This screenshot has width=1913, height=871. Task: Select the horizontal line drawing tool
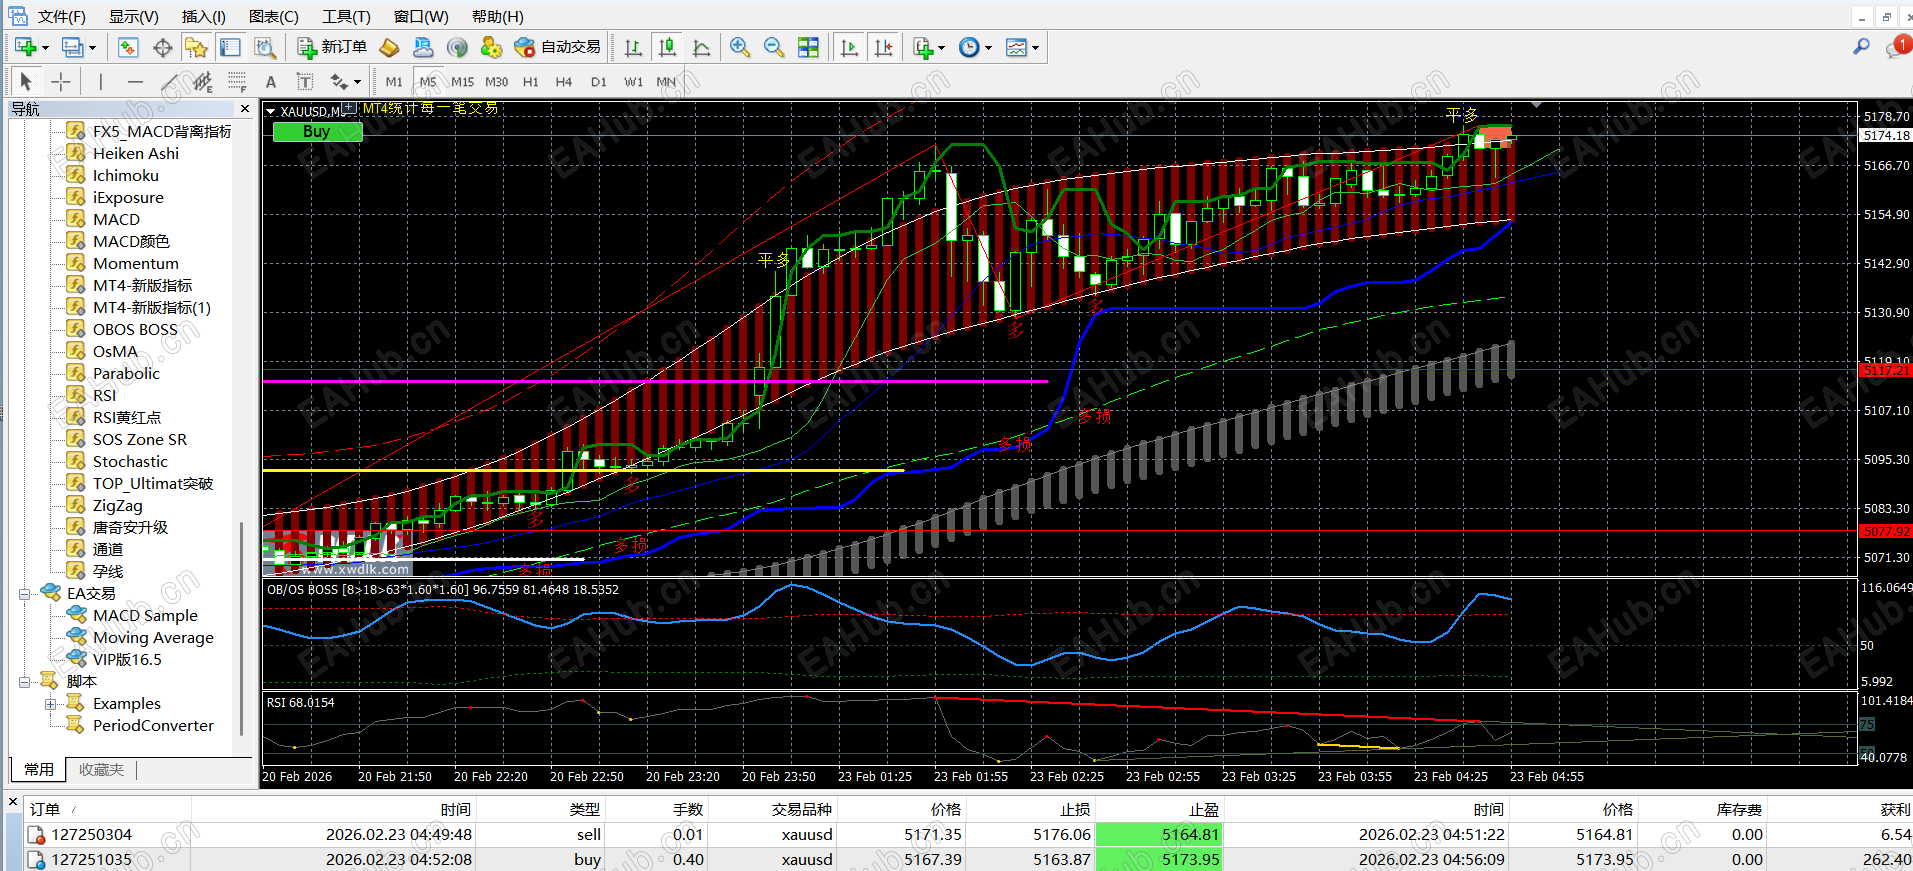(135, 82)
